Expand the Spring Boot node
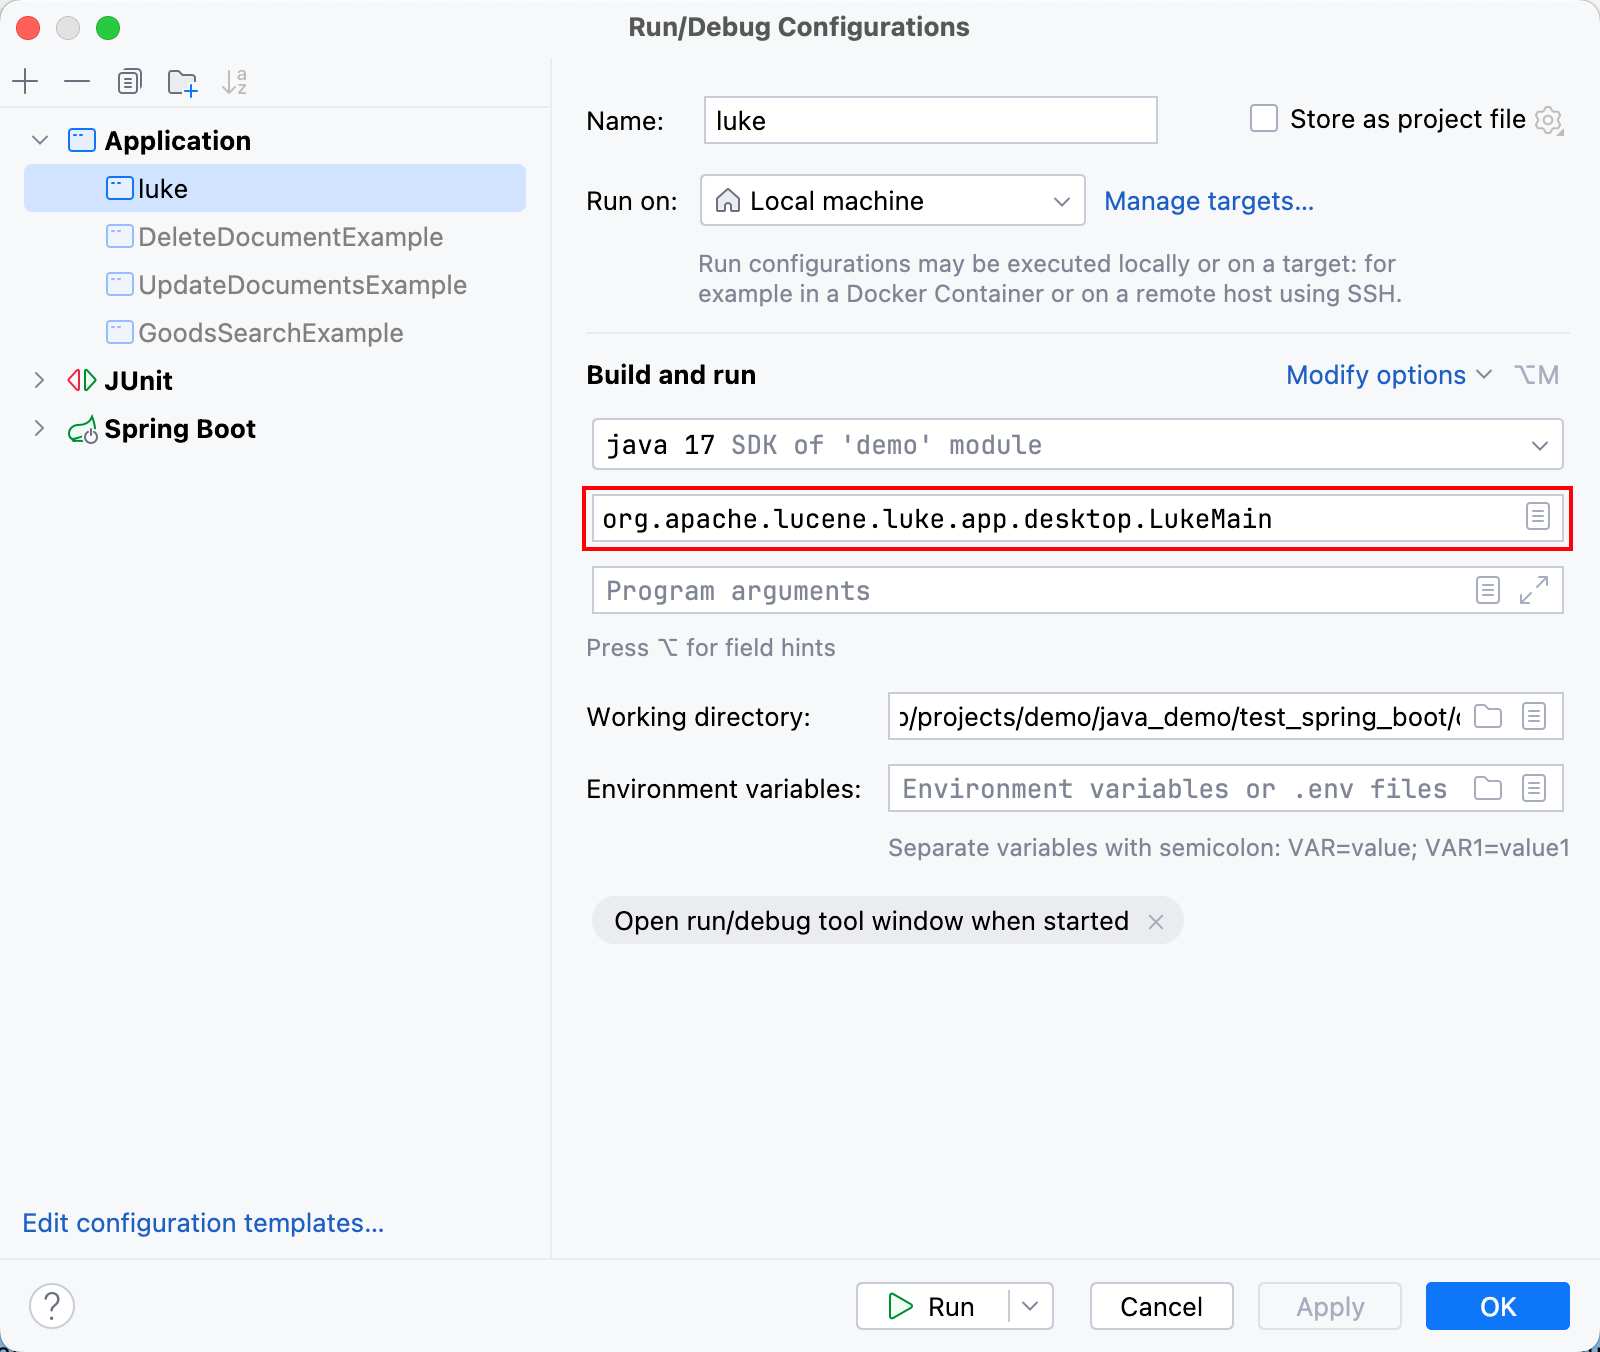Screen dimensions: 1600x1352 [40, 428]
